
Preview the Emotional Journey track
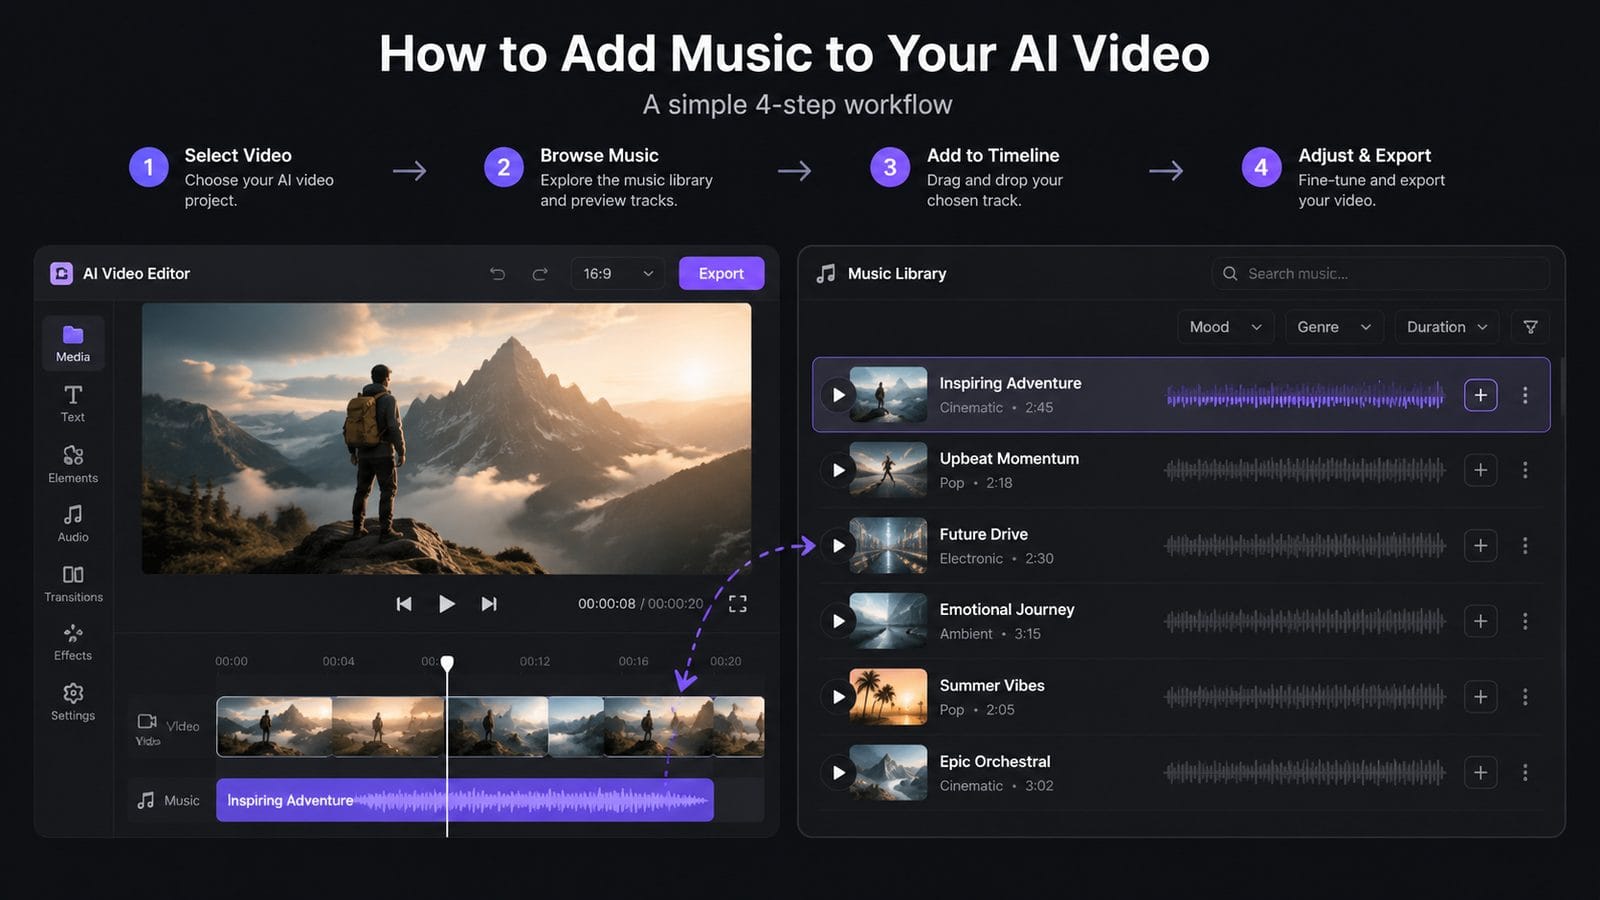tap(838, 621)
